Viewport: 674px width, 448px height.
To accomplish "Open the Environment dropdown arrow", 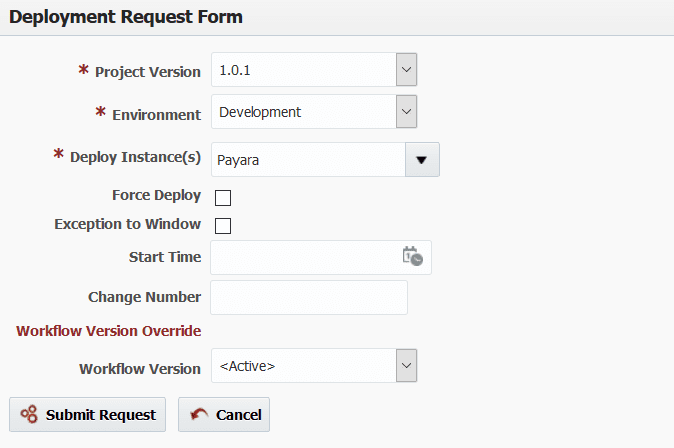I will click(406, 112).
